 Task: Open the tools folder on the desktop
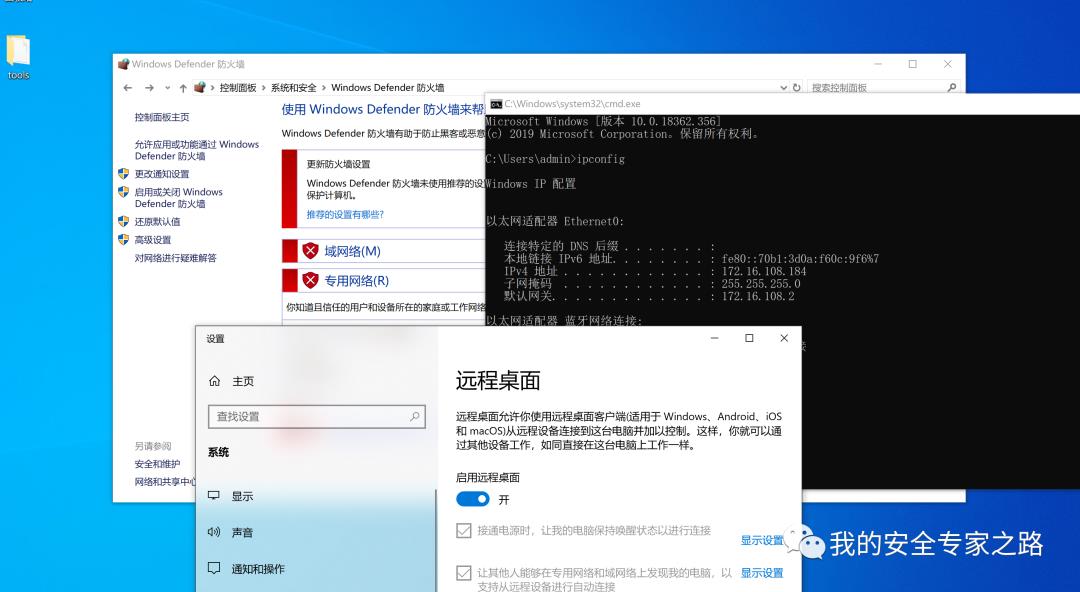pyautogui.click(x=19, y=57)
